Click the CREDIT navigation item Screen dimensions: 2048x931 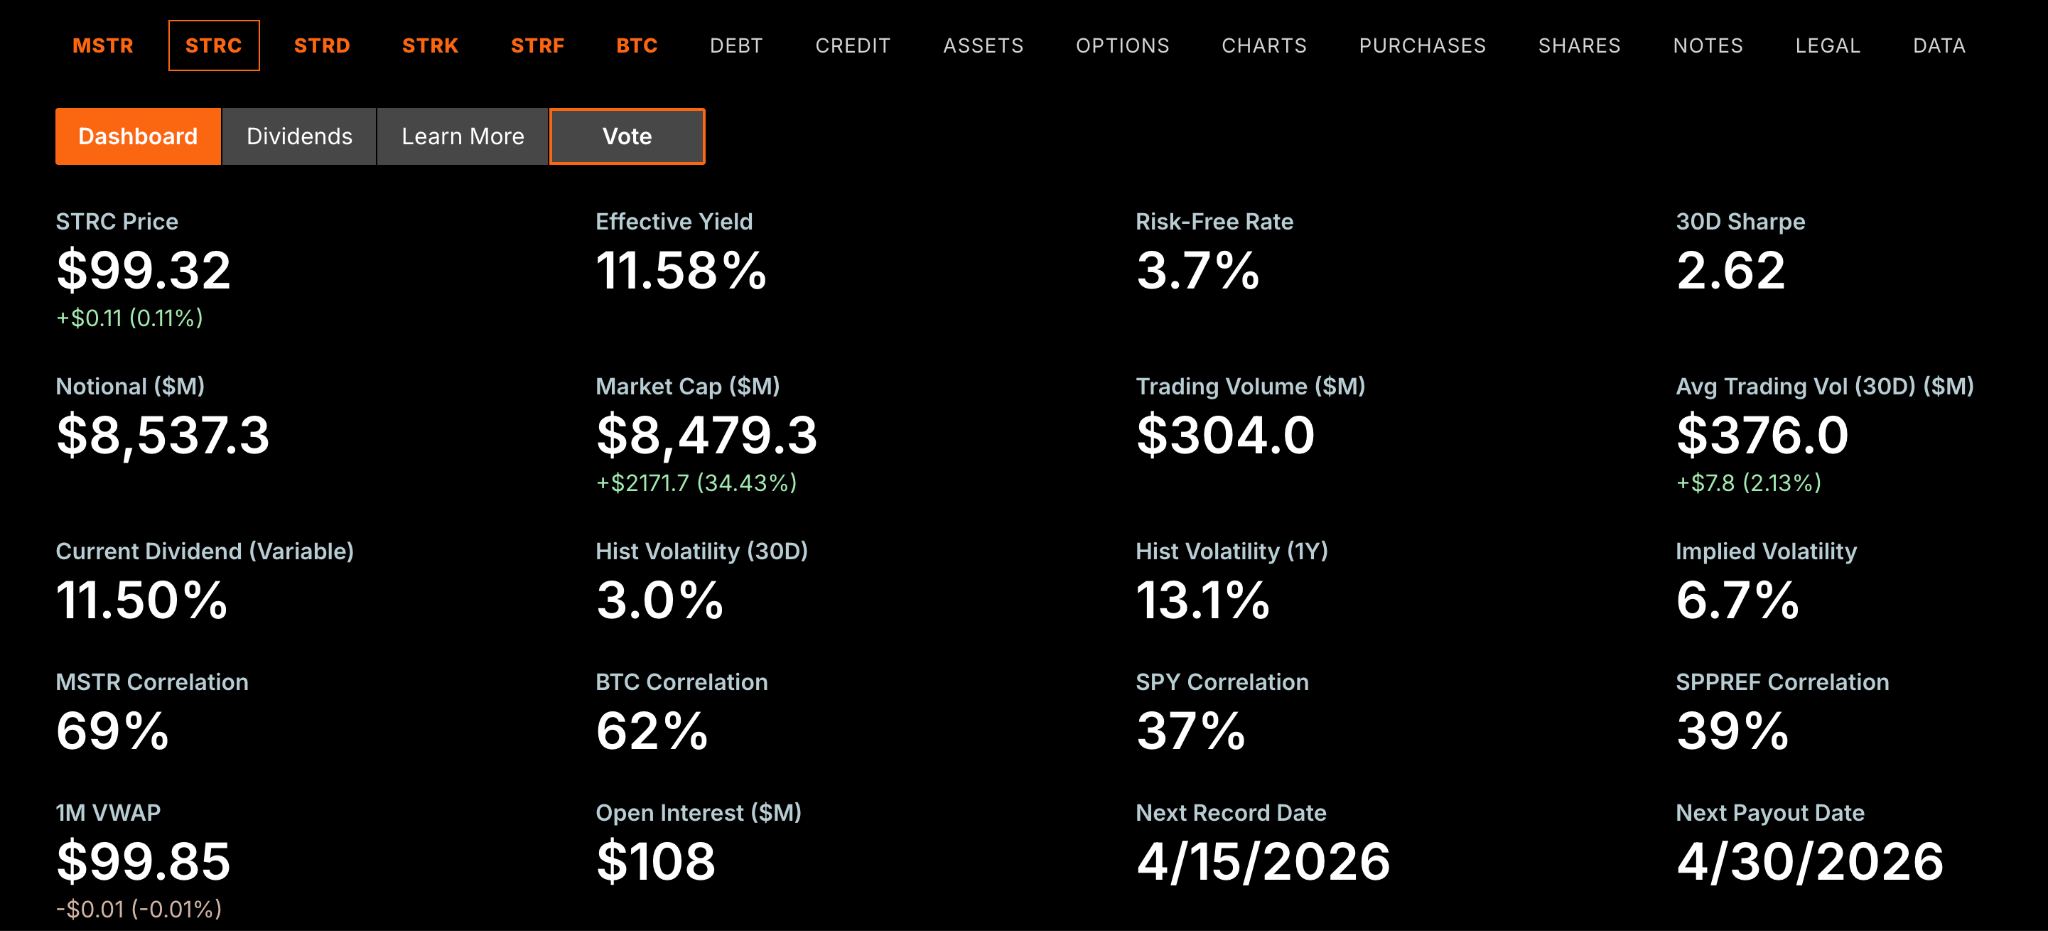point(853,46)
